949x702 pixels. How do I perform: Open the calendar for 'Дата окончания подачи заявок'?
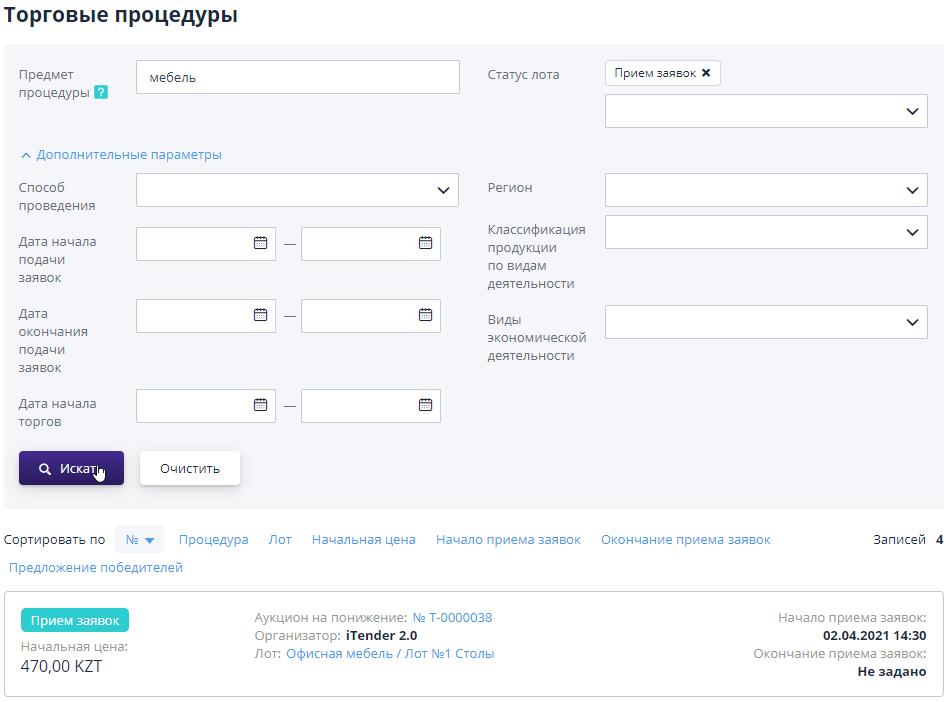point(262,316)
